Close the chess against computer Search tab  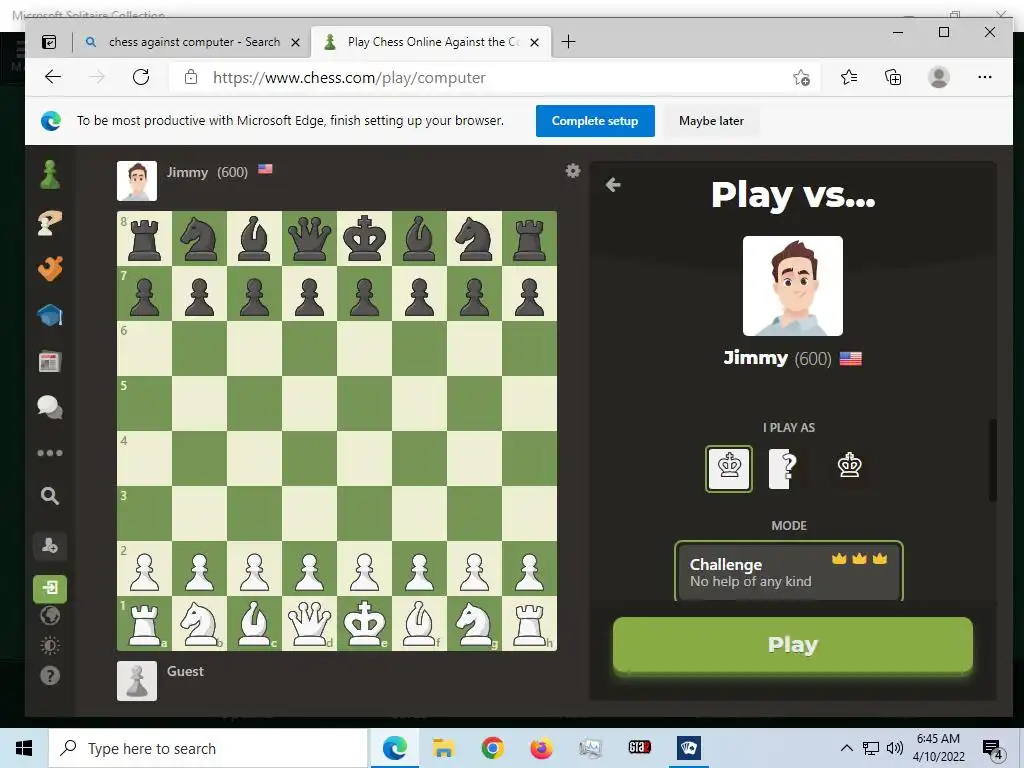coord(295,42)
